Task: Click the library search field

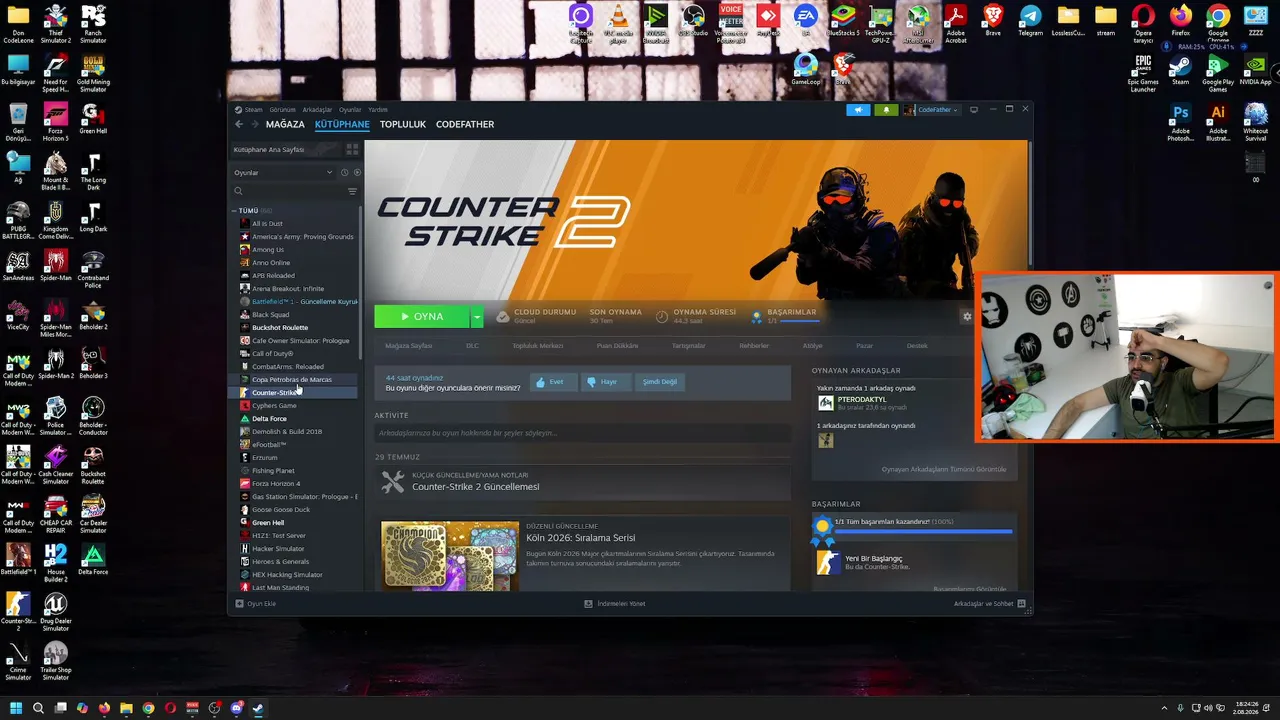Action: click(289, 191)
